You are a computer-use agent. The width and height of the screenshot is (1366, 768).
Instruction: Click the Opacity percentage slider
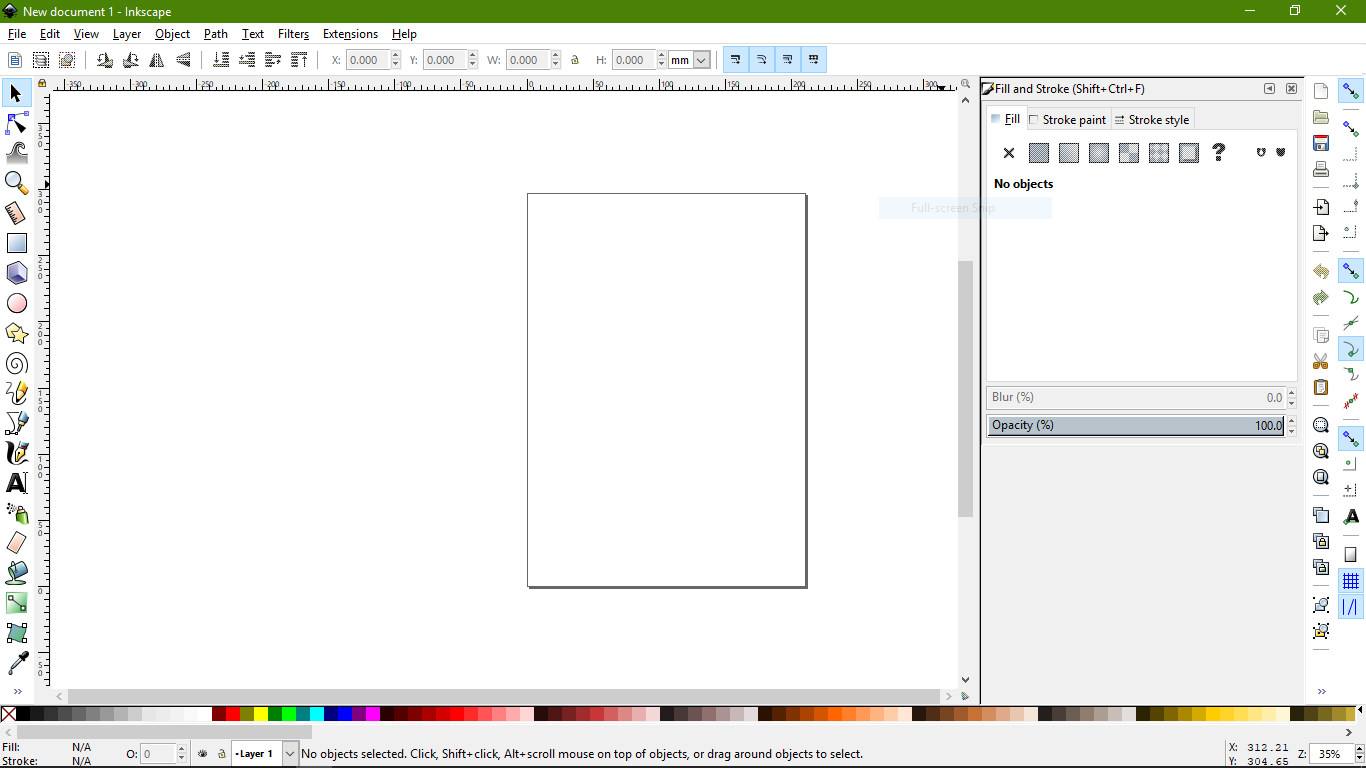click(x=1135, y=425)
